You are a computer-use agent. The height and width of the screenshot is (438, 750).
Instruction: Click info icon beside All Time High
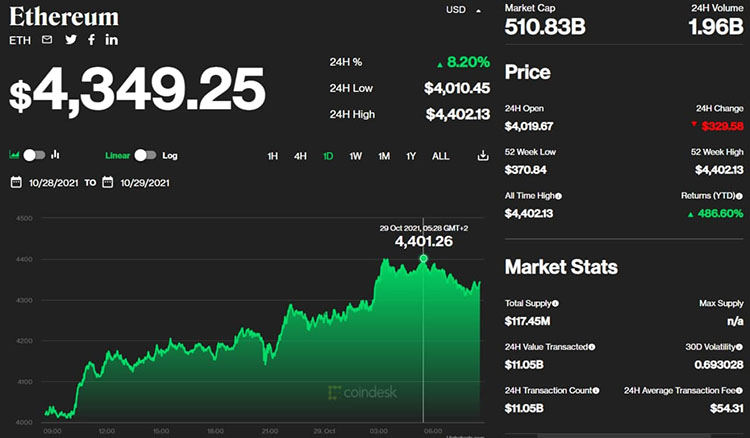(x=558, y=196)
